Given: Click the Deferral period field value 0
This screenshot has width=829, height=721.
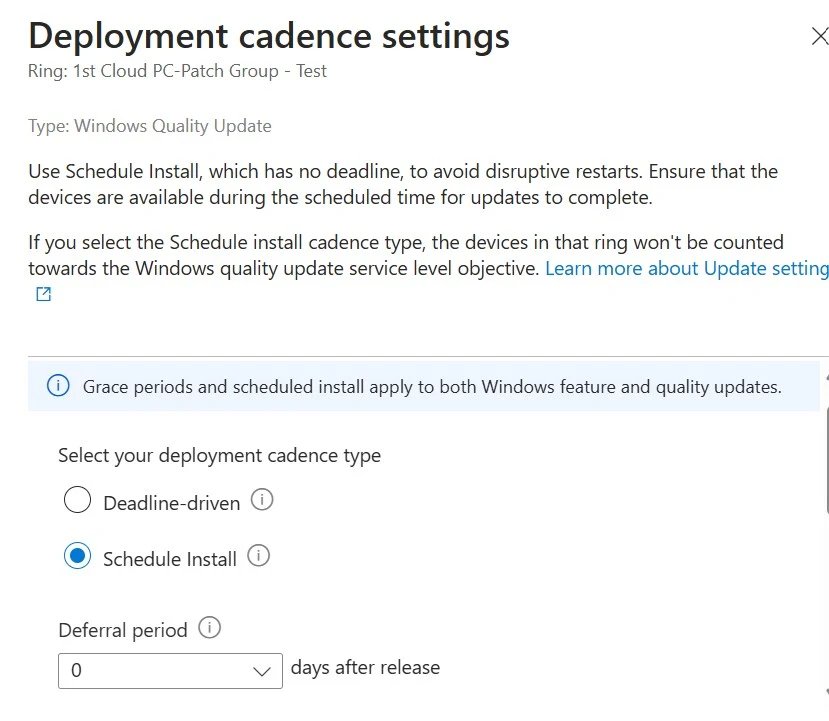Looking at the screenshot, I should point(76,670).
